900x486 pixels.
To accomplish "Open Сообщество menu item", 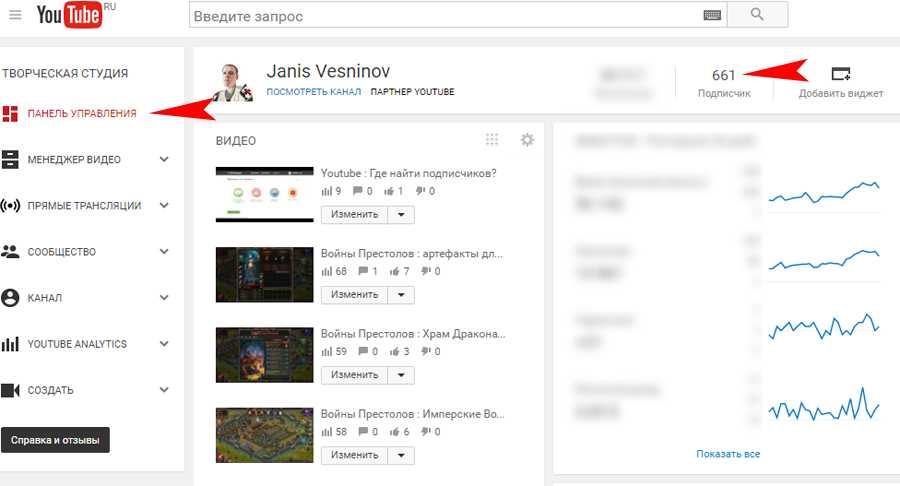I will pyautogui.click(x=62, y=251).
